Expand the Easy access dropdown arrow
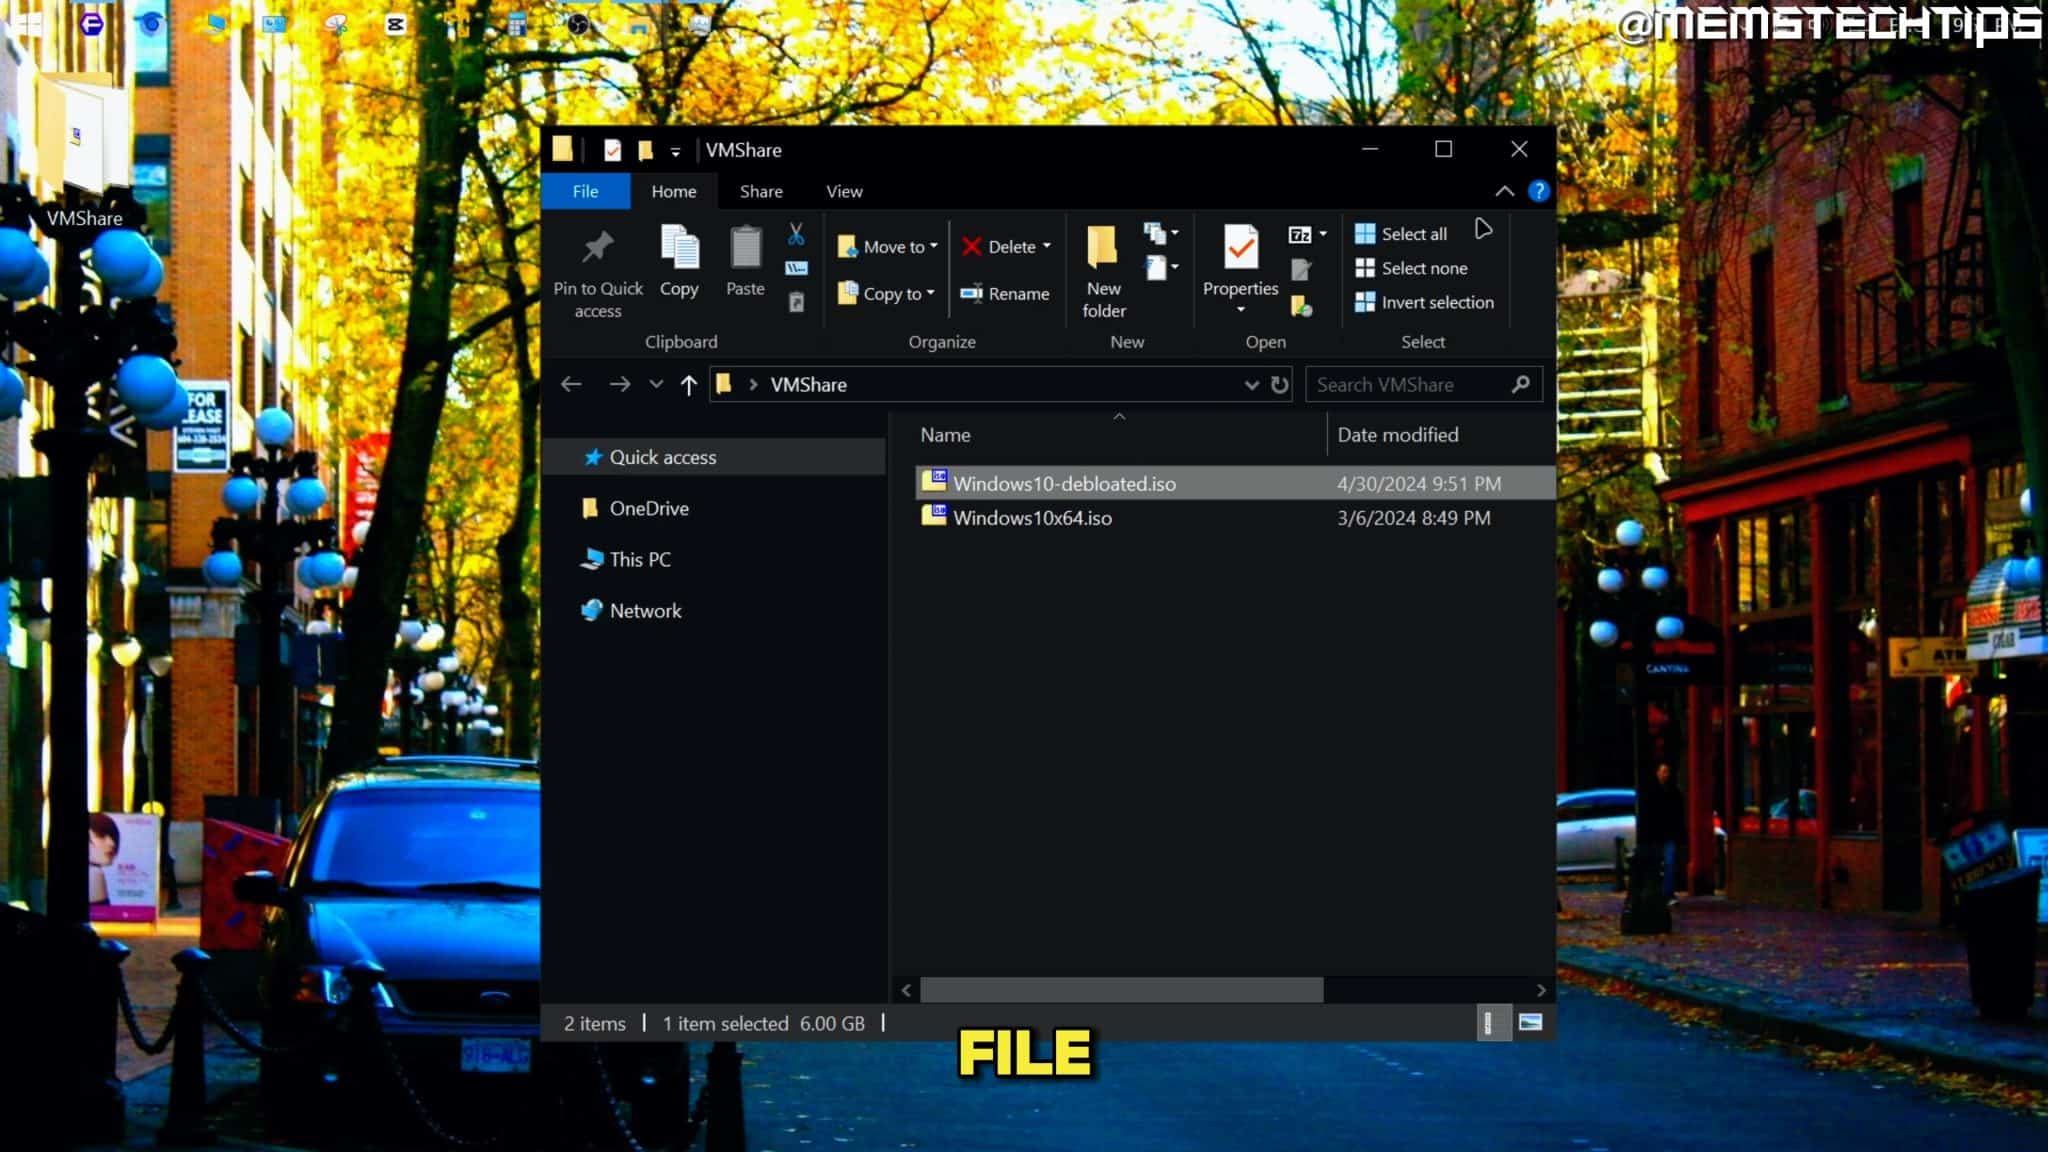 click(1175, 268)
